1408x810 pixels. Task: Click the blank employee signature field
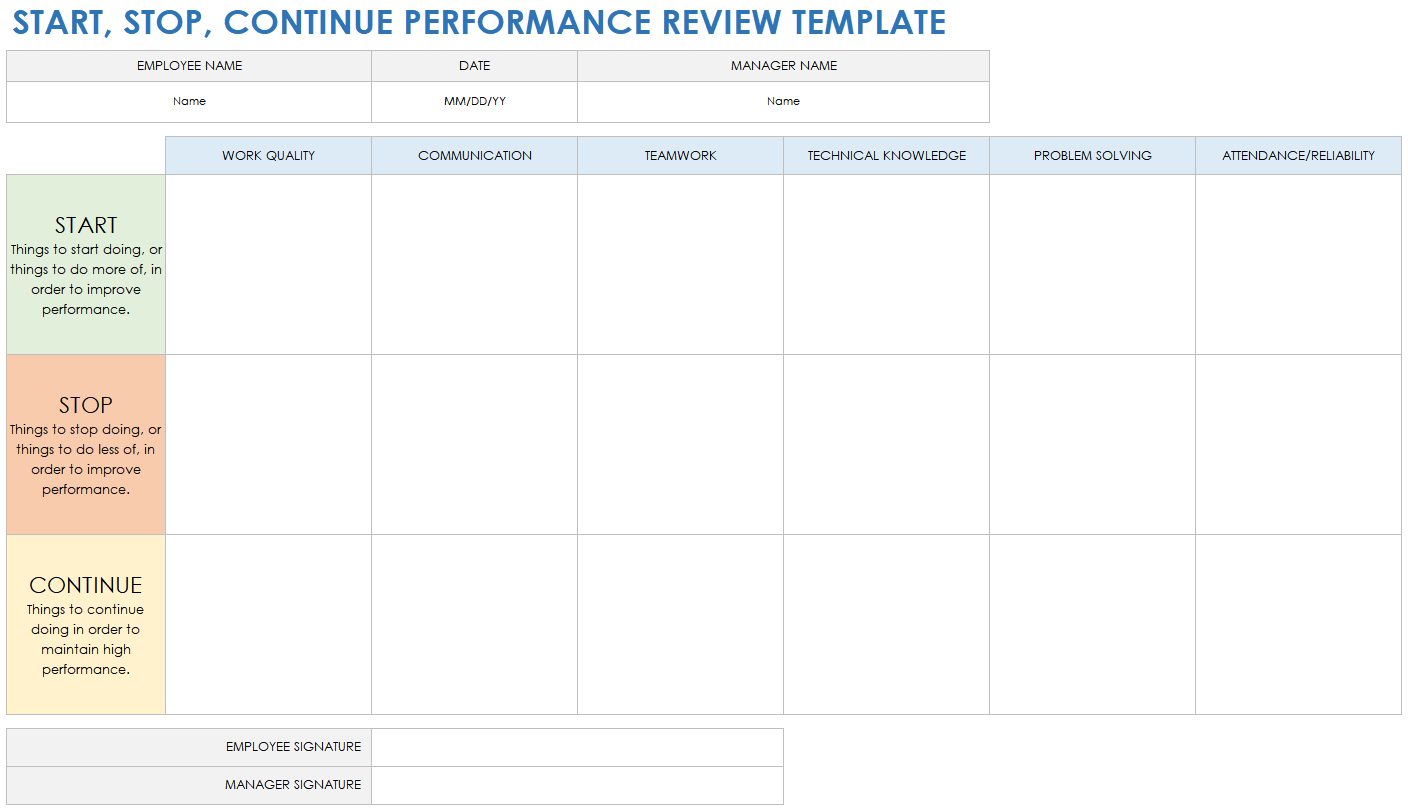pyautogui.click(x=578, y=747)
